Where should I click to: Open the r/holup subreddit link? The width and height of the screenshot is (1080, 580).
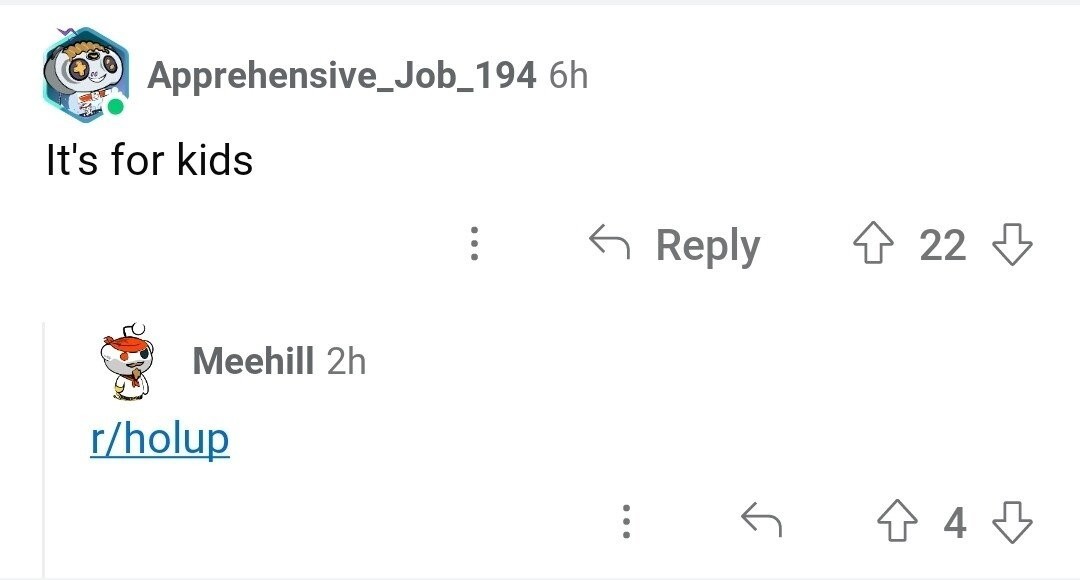point(160,439)
